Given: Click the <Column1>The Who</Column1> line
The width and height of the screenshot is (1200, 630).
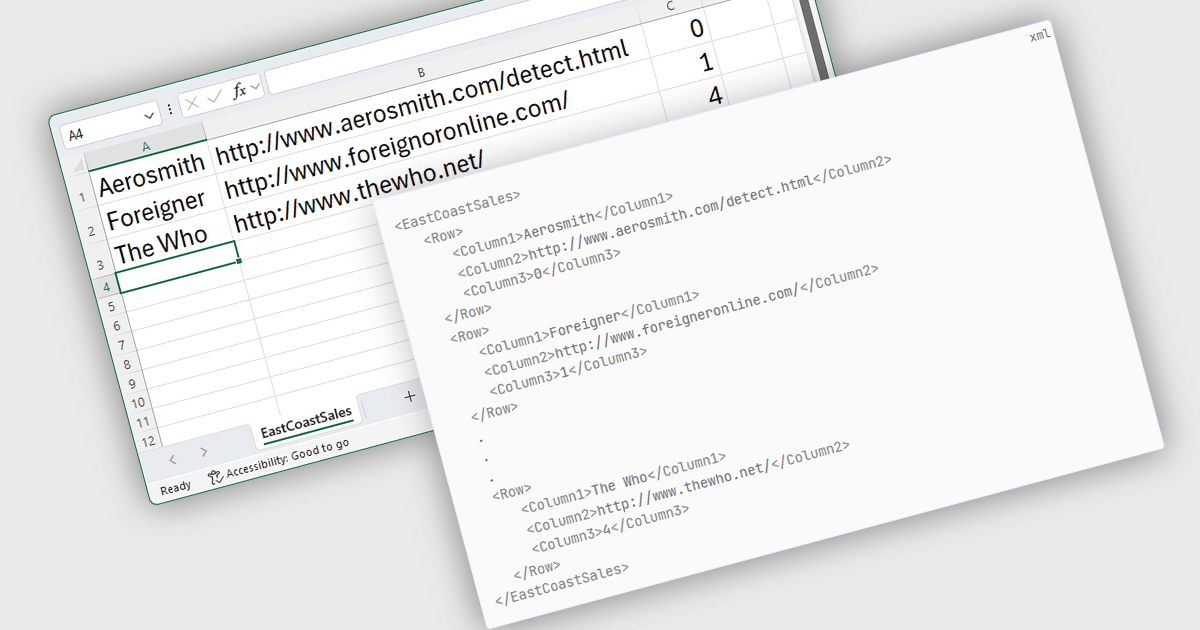Looking at the screenshot, I should [x=623, y=483].
